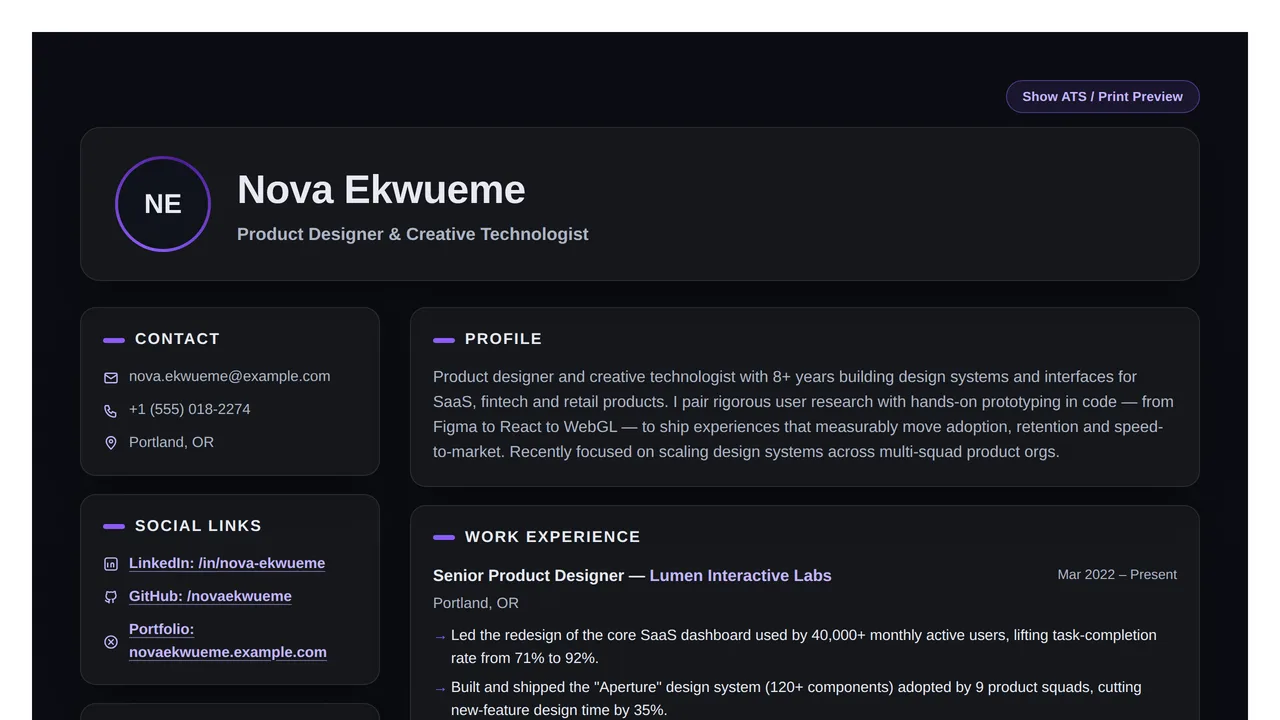
Task: Click the bullet about 40,000+ monthly active users
Action: 804,646
